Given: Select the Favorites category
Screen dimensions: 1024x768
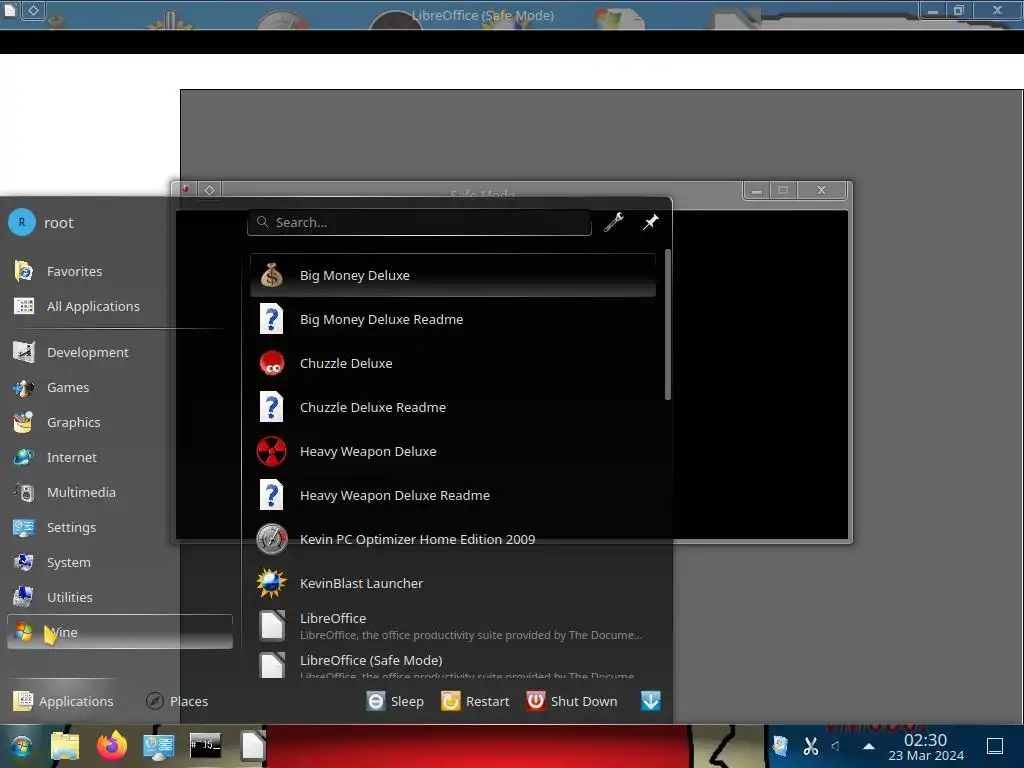Looking at the screenshot, I should click(x=120, y=271).
